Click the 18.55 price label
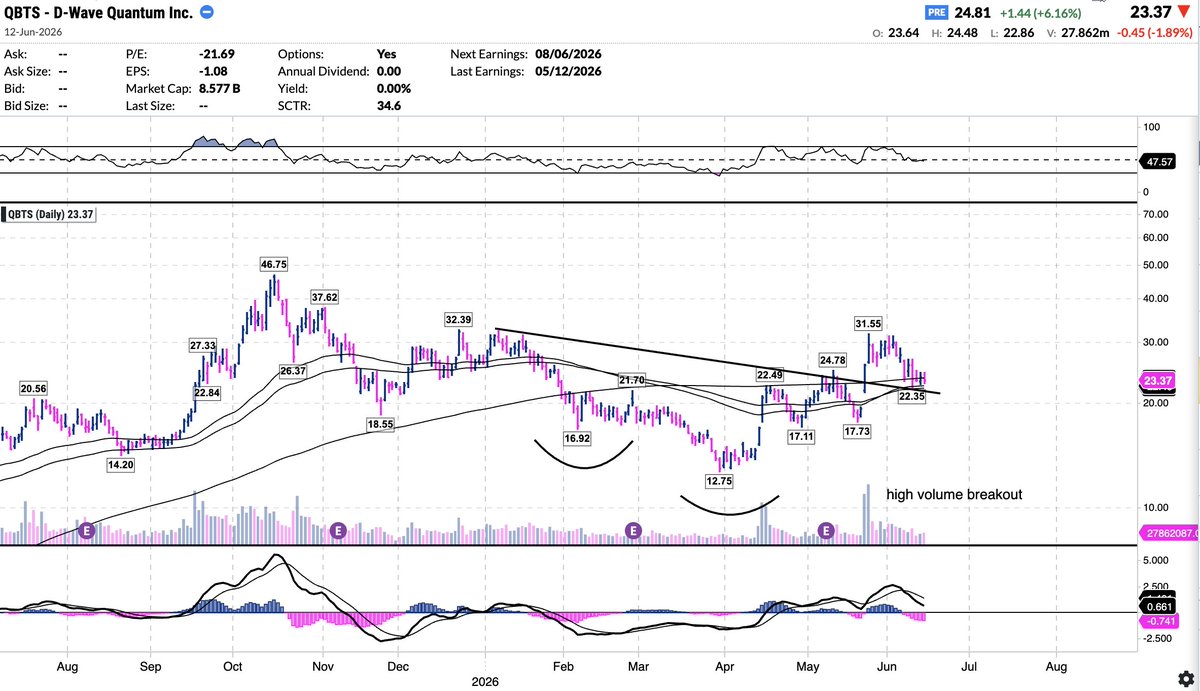The width and height of the screenshot is (1200, 691). [380, 424]
